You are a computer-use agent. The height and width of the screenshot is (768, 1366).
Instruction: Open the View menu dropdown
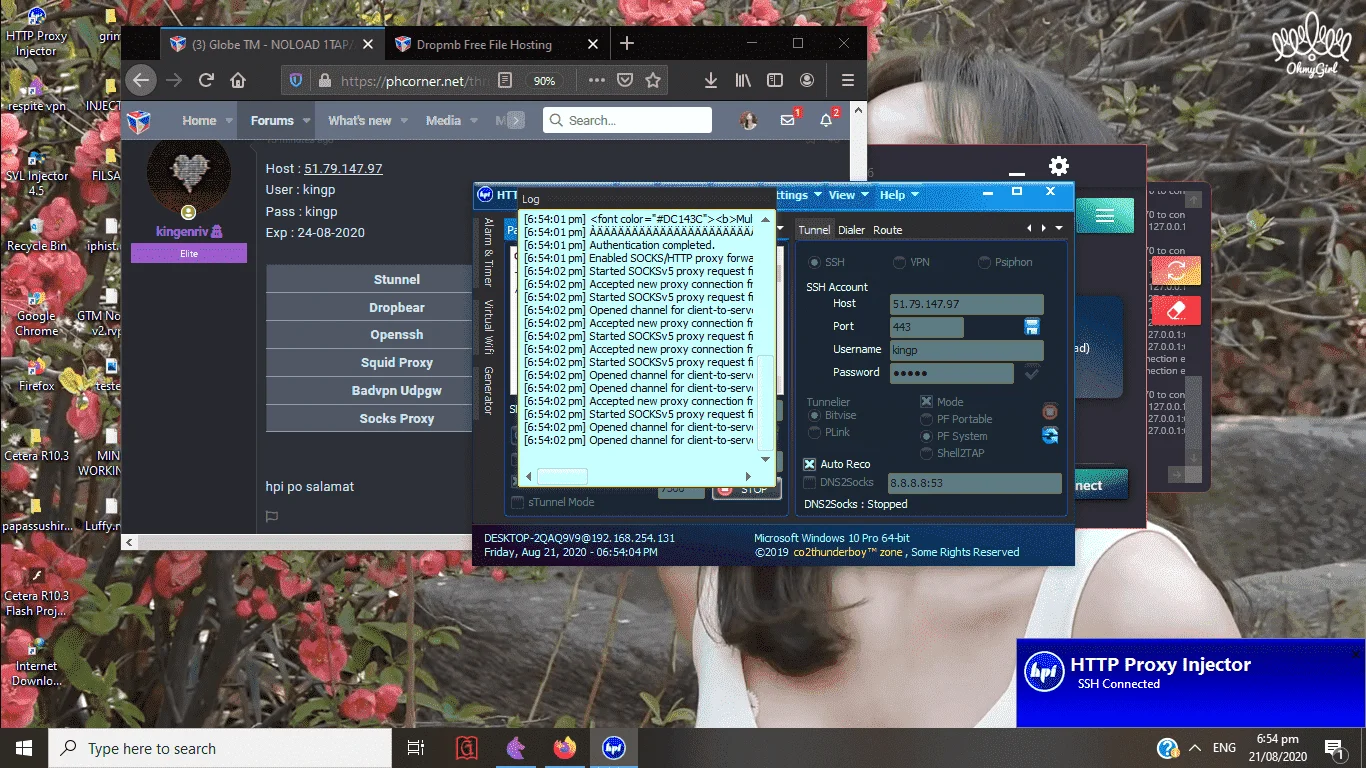[x=848, y=195]
